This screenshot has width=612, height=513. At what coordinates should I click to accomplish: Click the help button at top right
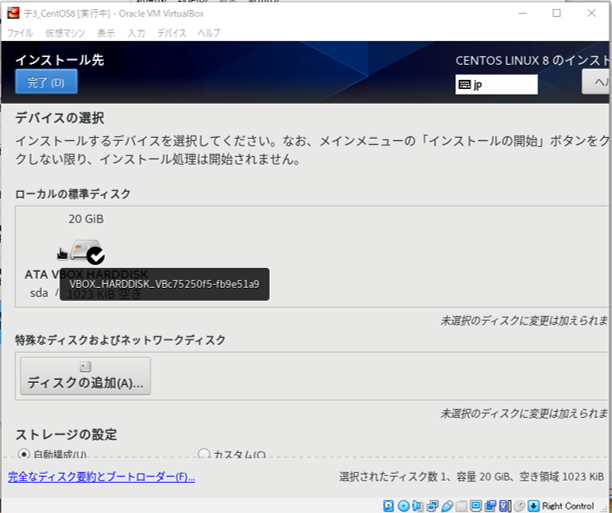(x=596, y=82)
